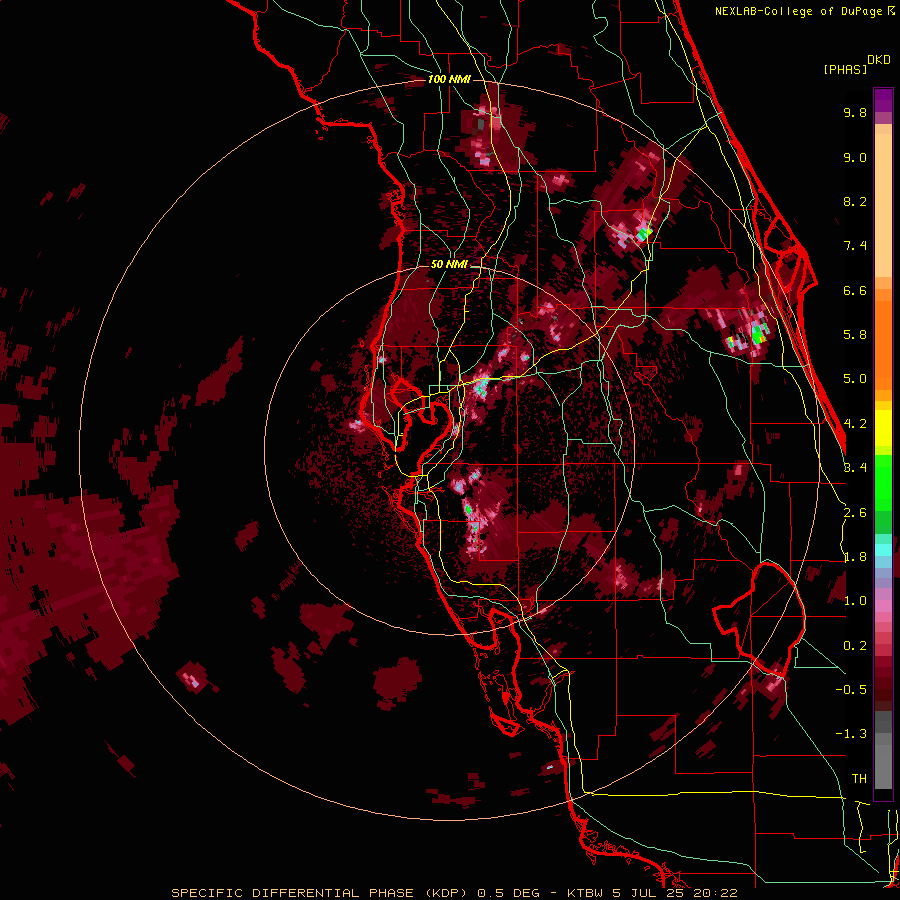Click the 1.0 scale value

pyautogui.click(x=855, y=601)
